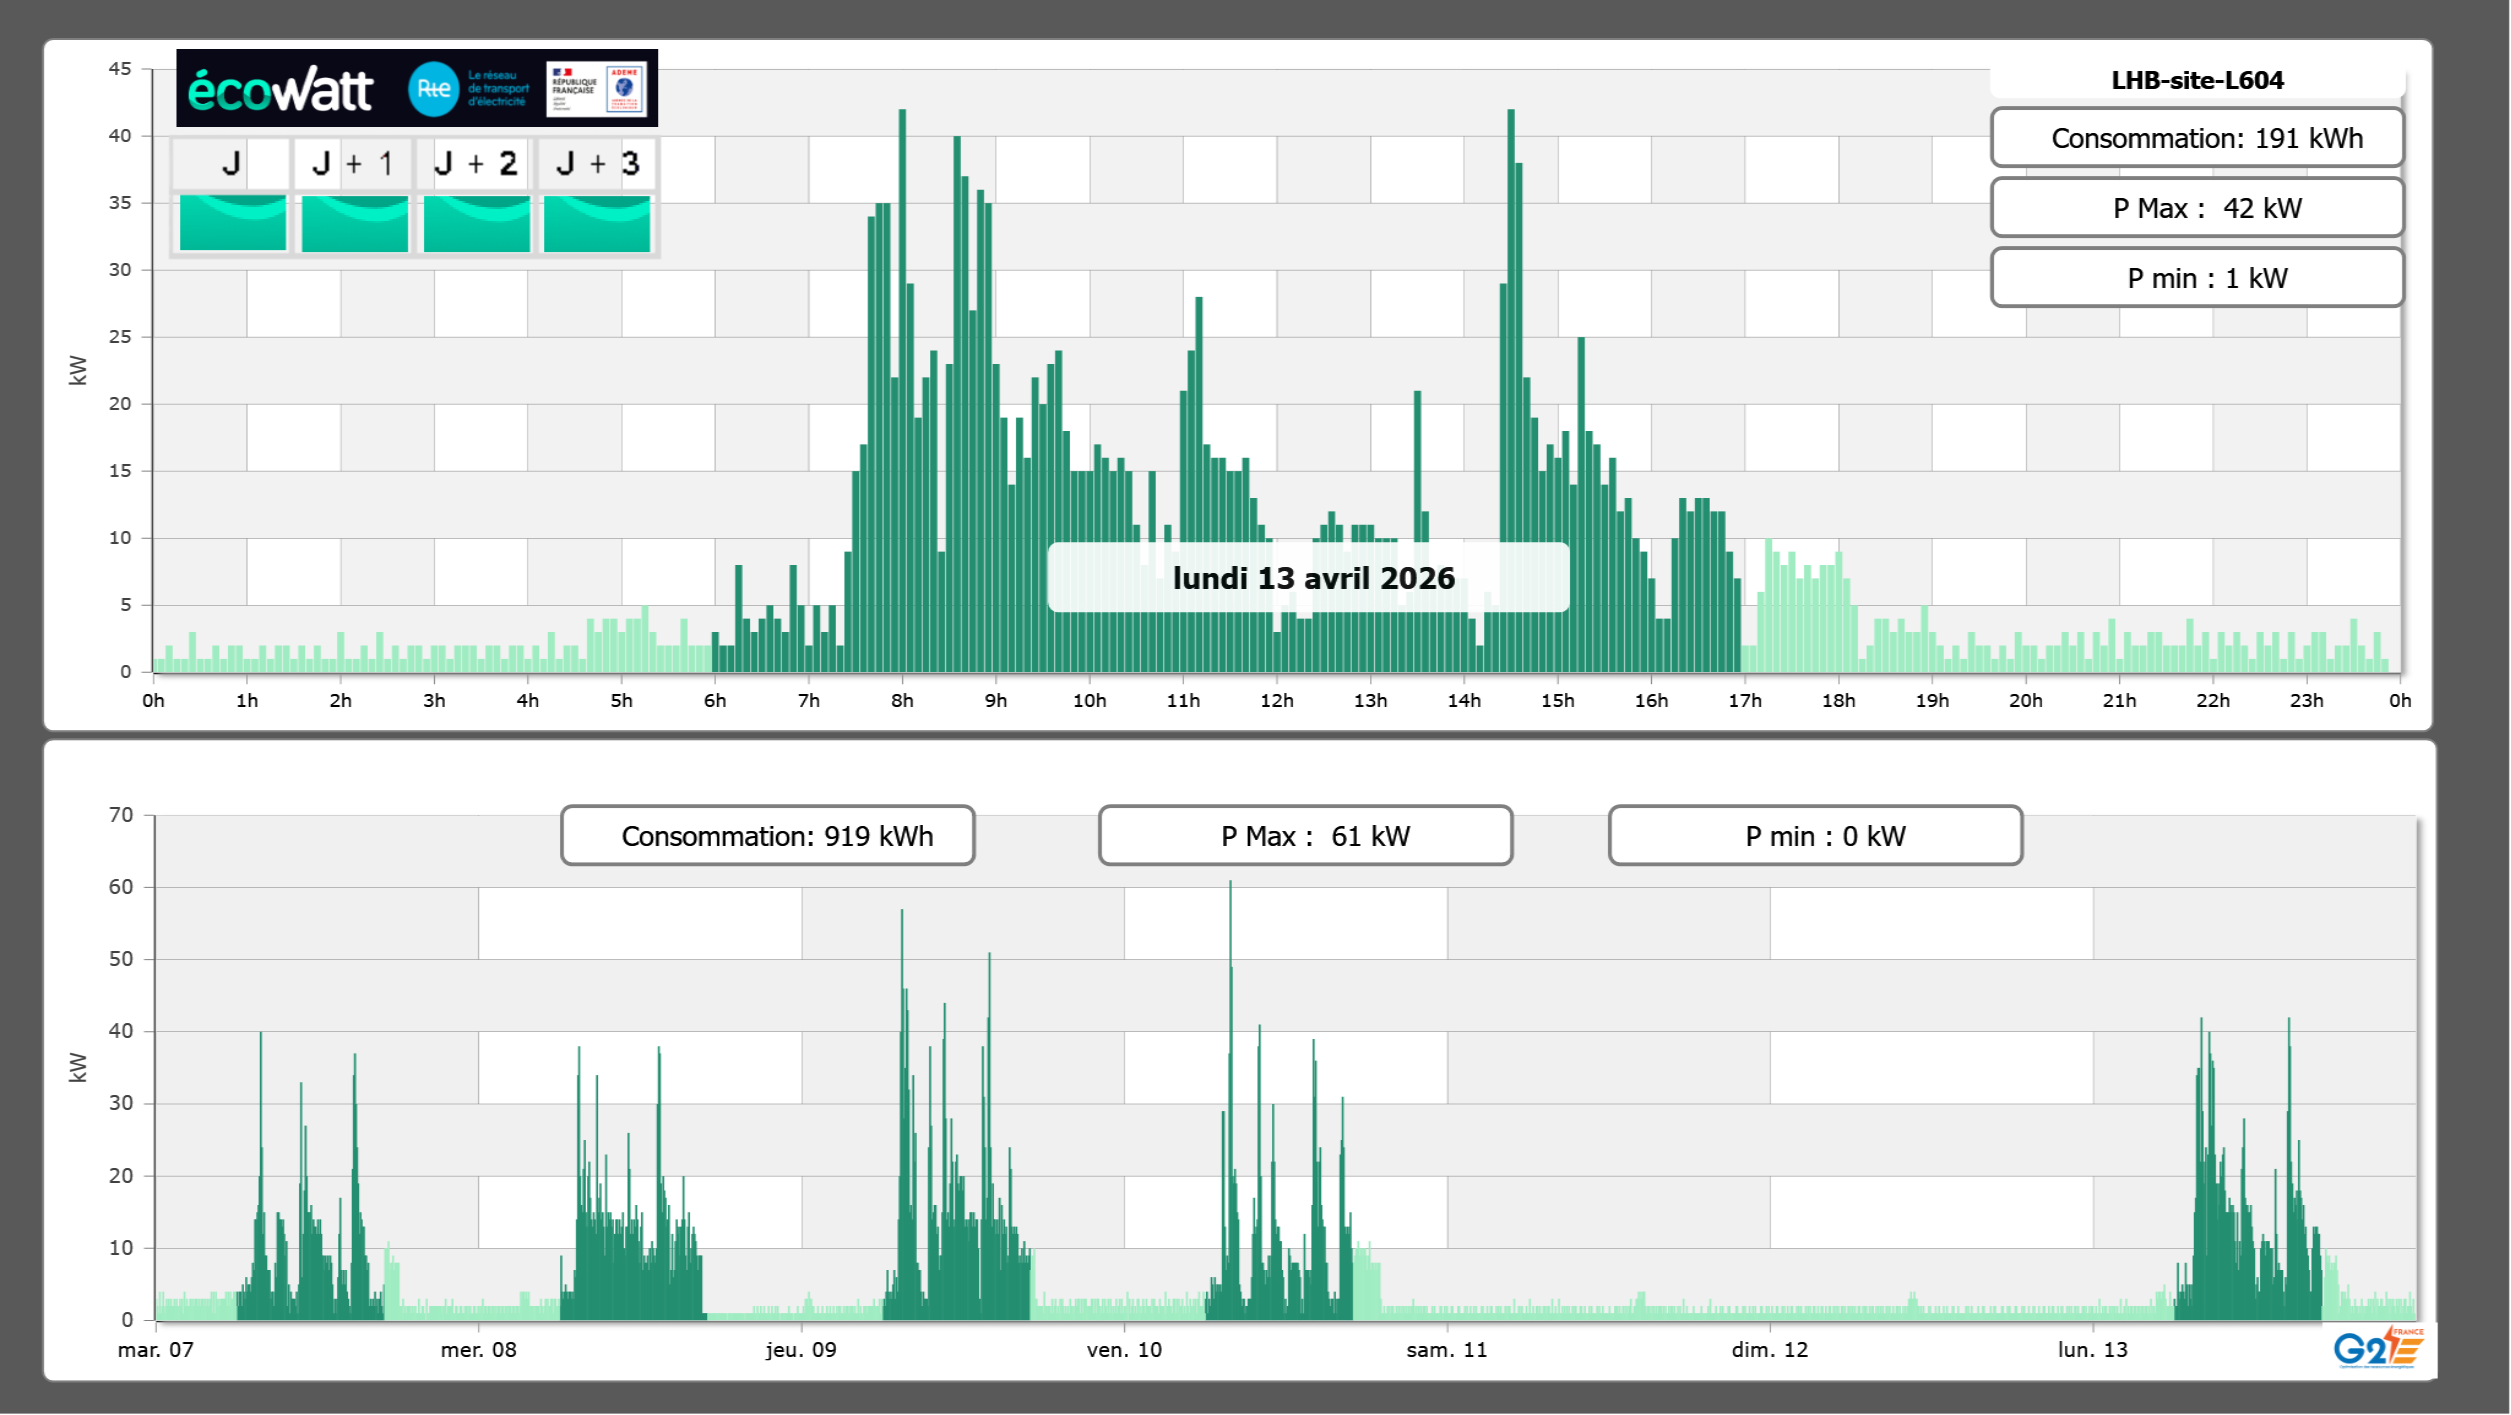The width and height of the screenshot is (2511, 1415).
Task: Click the Consommation: 191 kWh box
Action: (x=2197, y=138)
